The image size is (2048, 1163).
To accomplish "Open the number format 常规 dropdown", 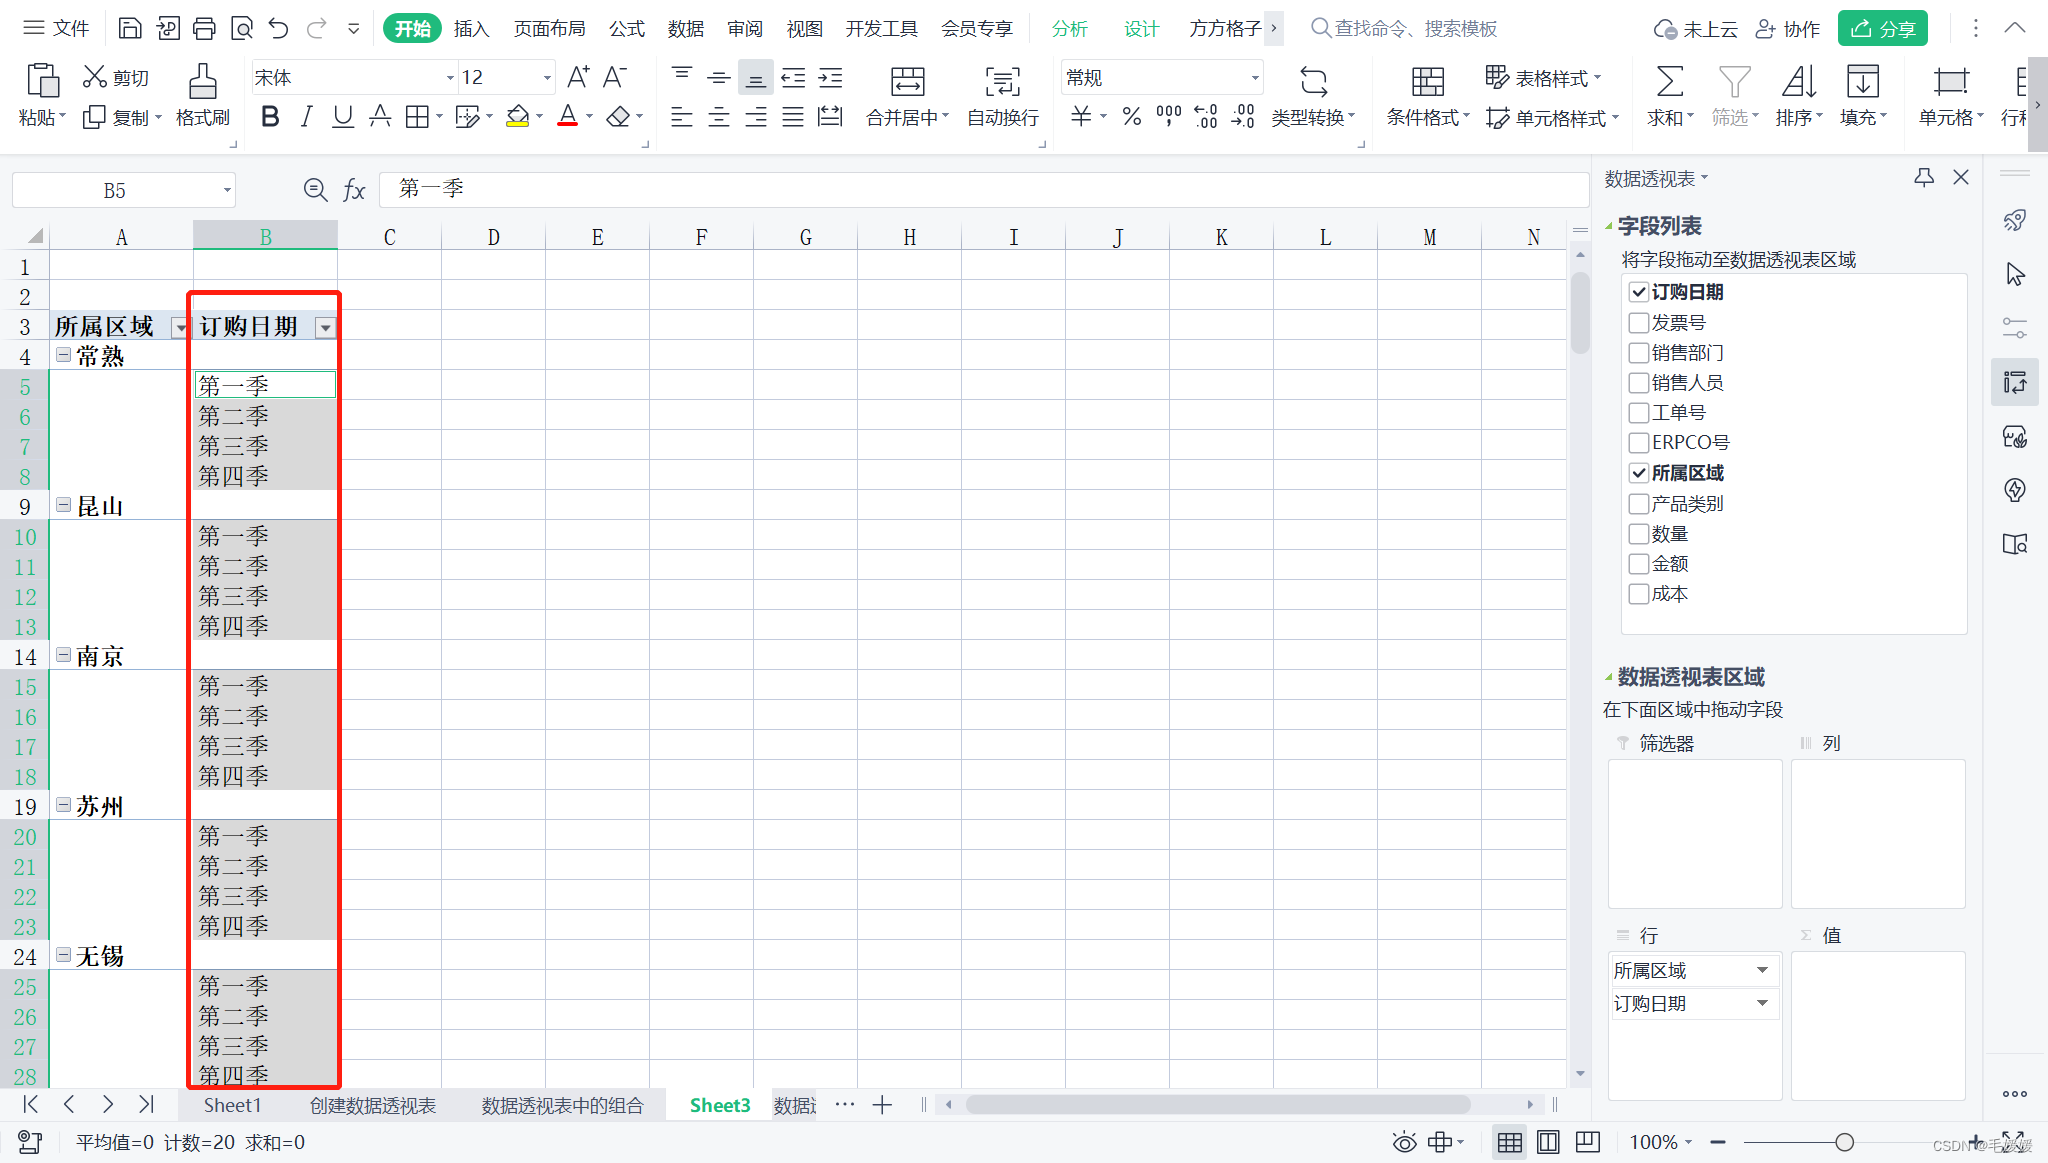I will click(1255, 78).
